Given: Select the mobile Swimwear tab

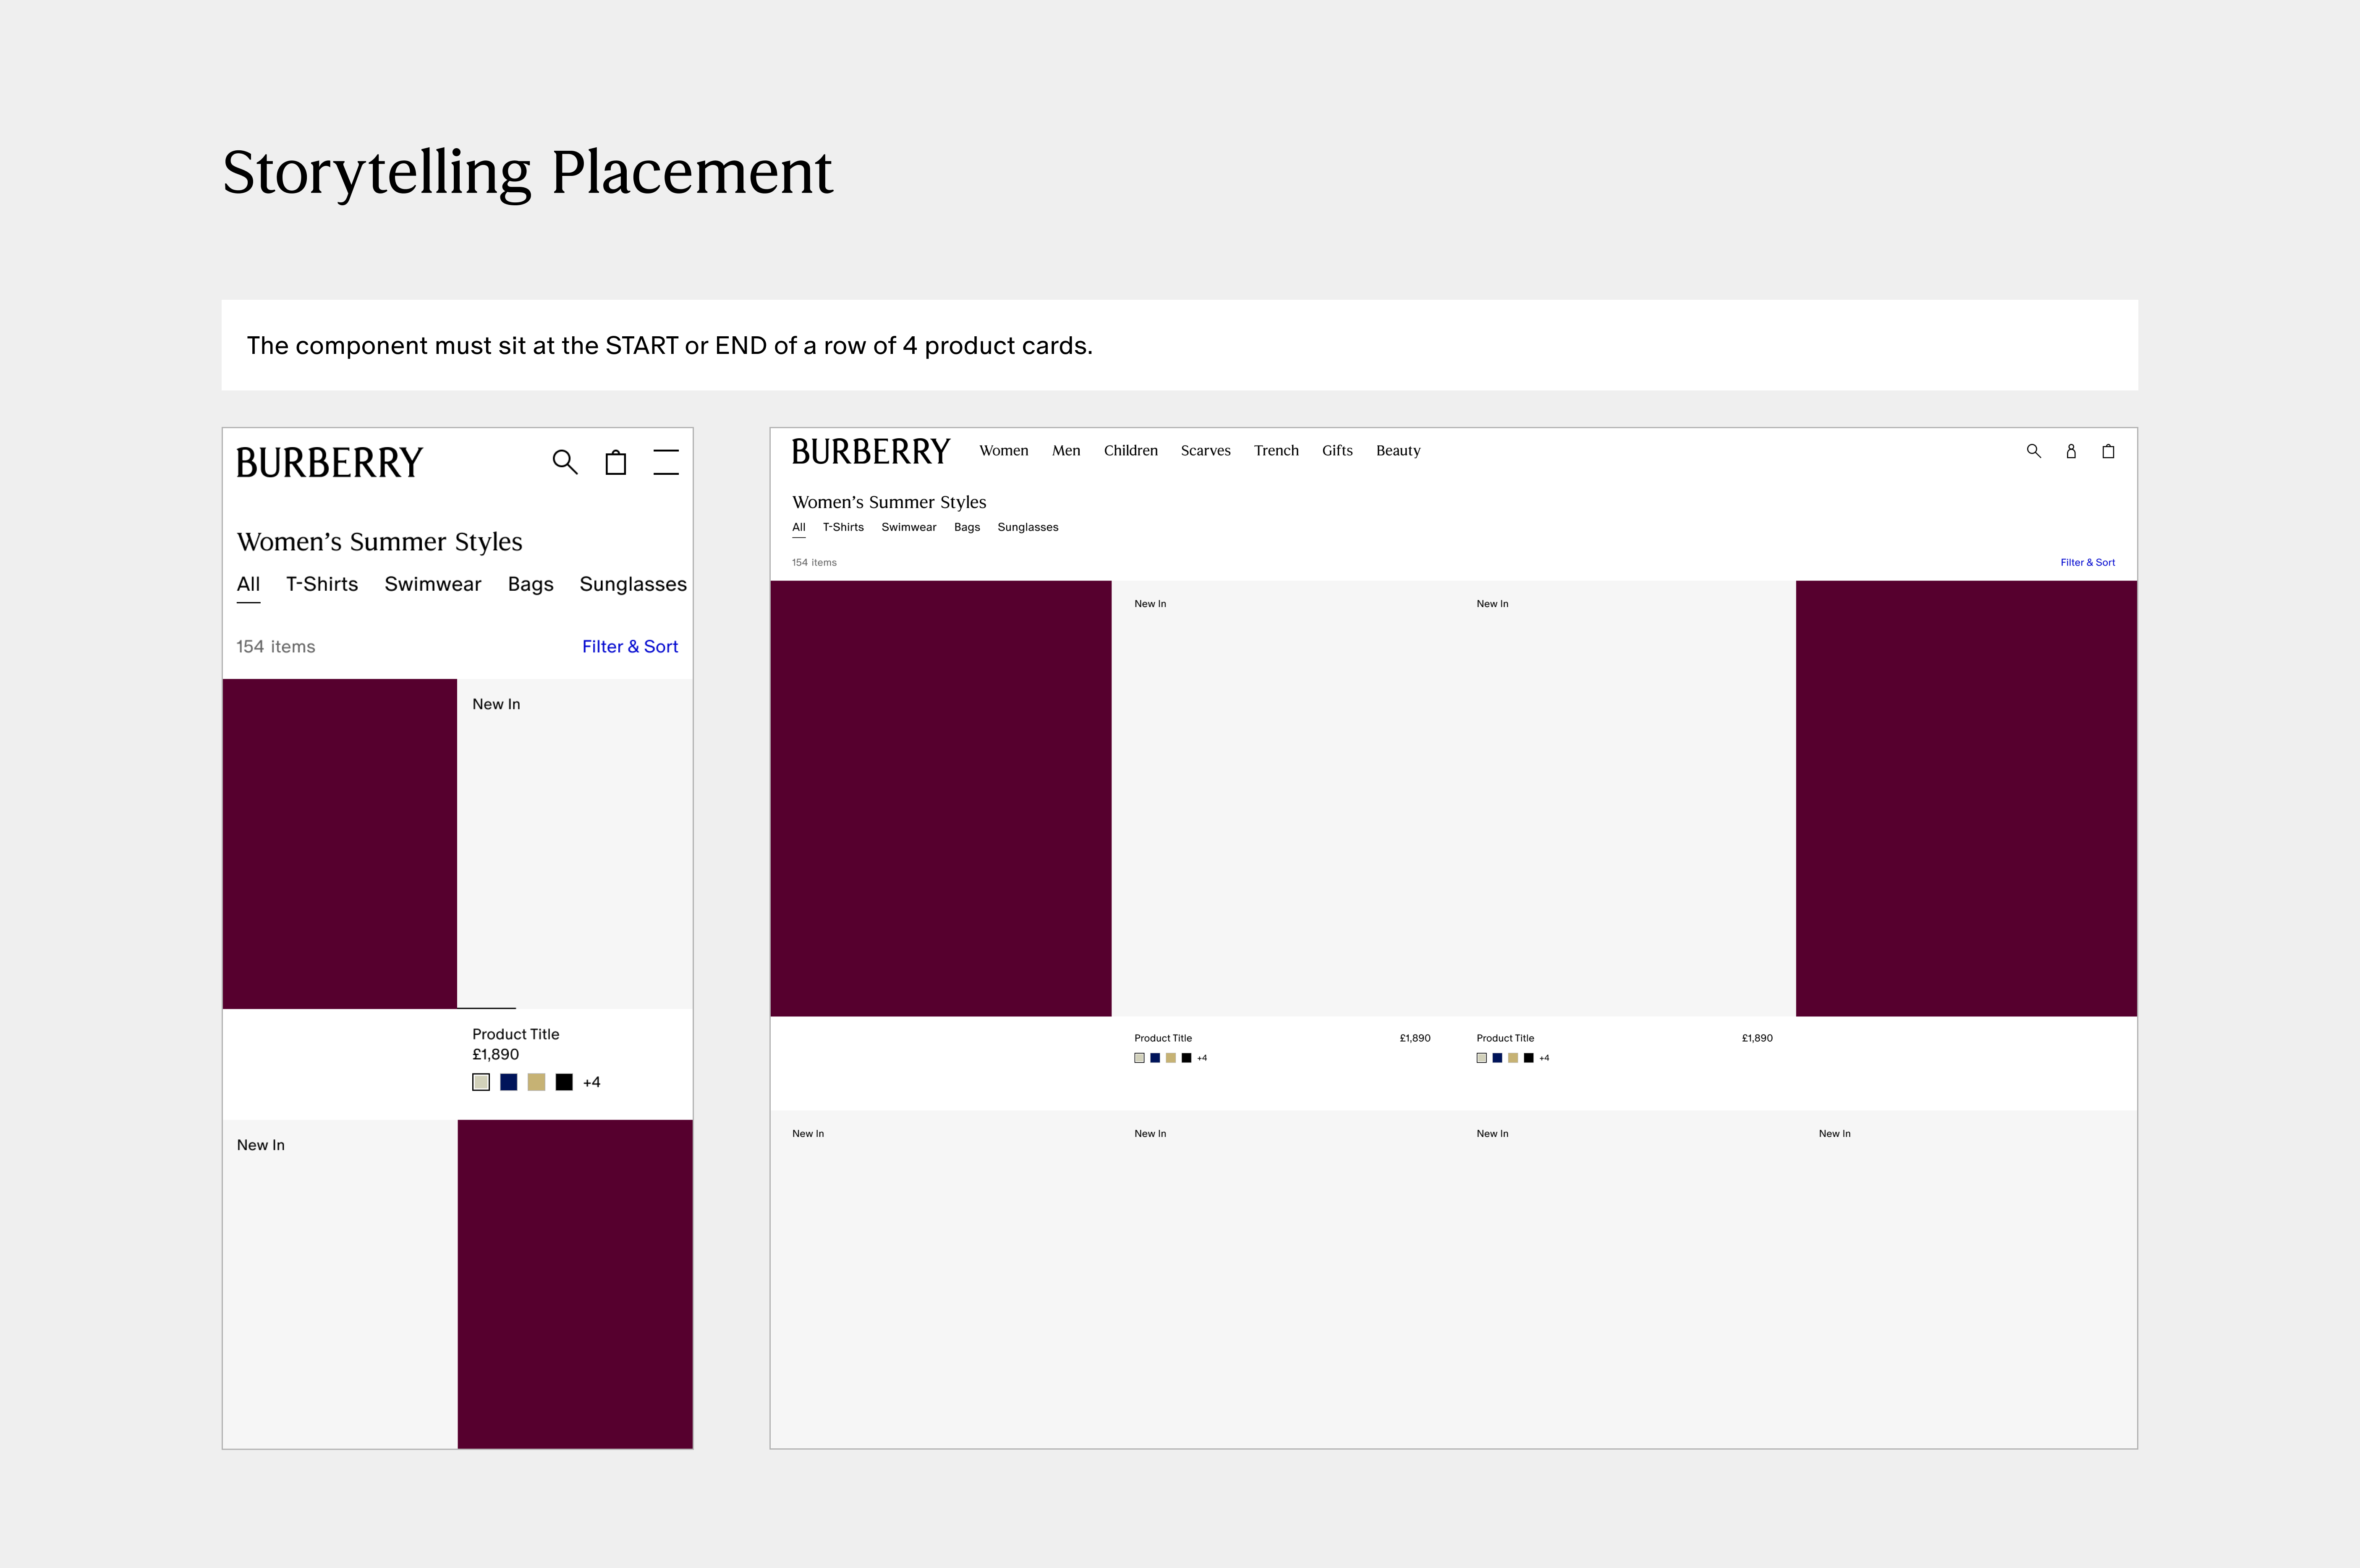Looking at the screenshot, I should [432, 584].
